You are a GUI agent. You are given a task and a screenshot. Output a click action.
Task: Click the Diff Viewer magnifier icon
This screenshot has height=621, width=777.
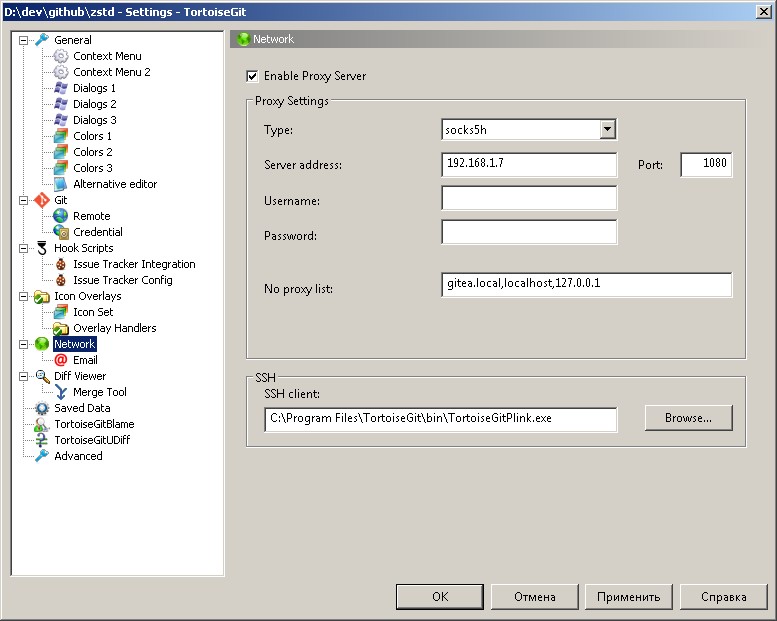(42, 376)
